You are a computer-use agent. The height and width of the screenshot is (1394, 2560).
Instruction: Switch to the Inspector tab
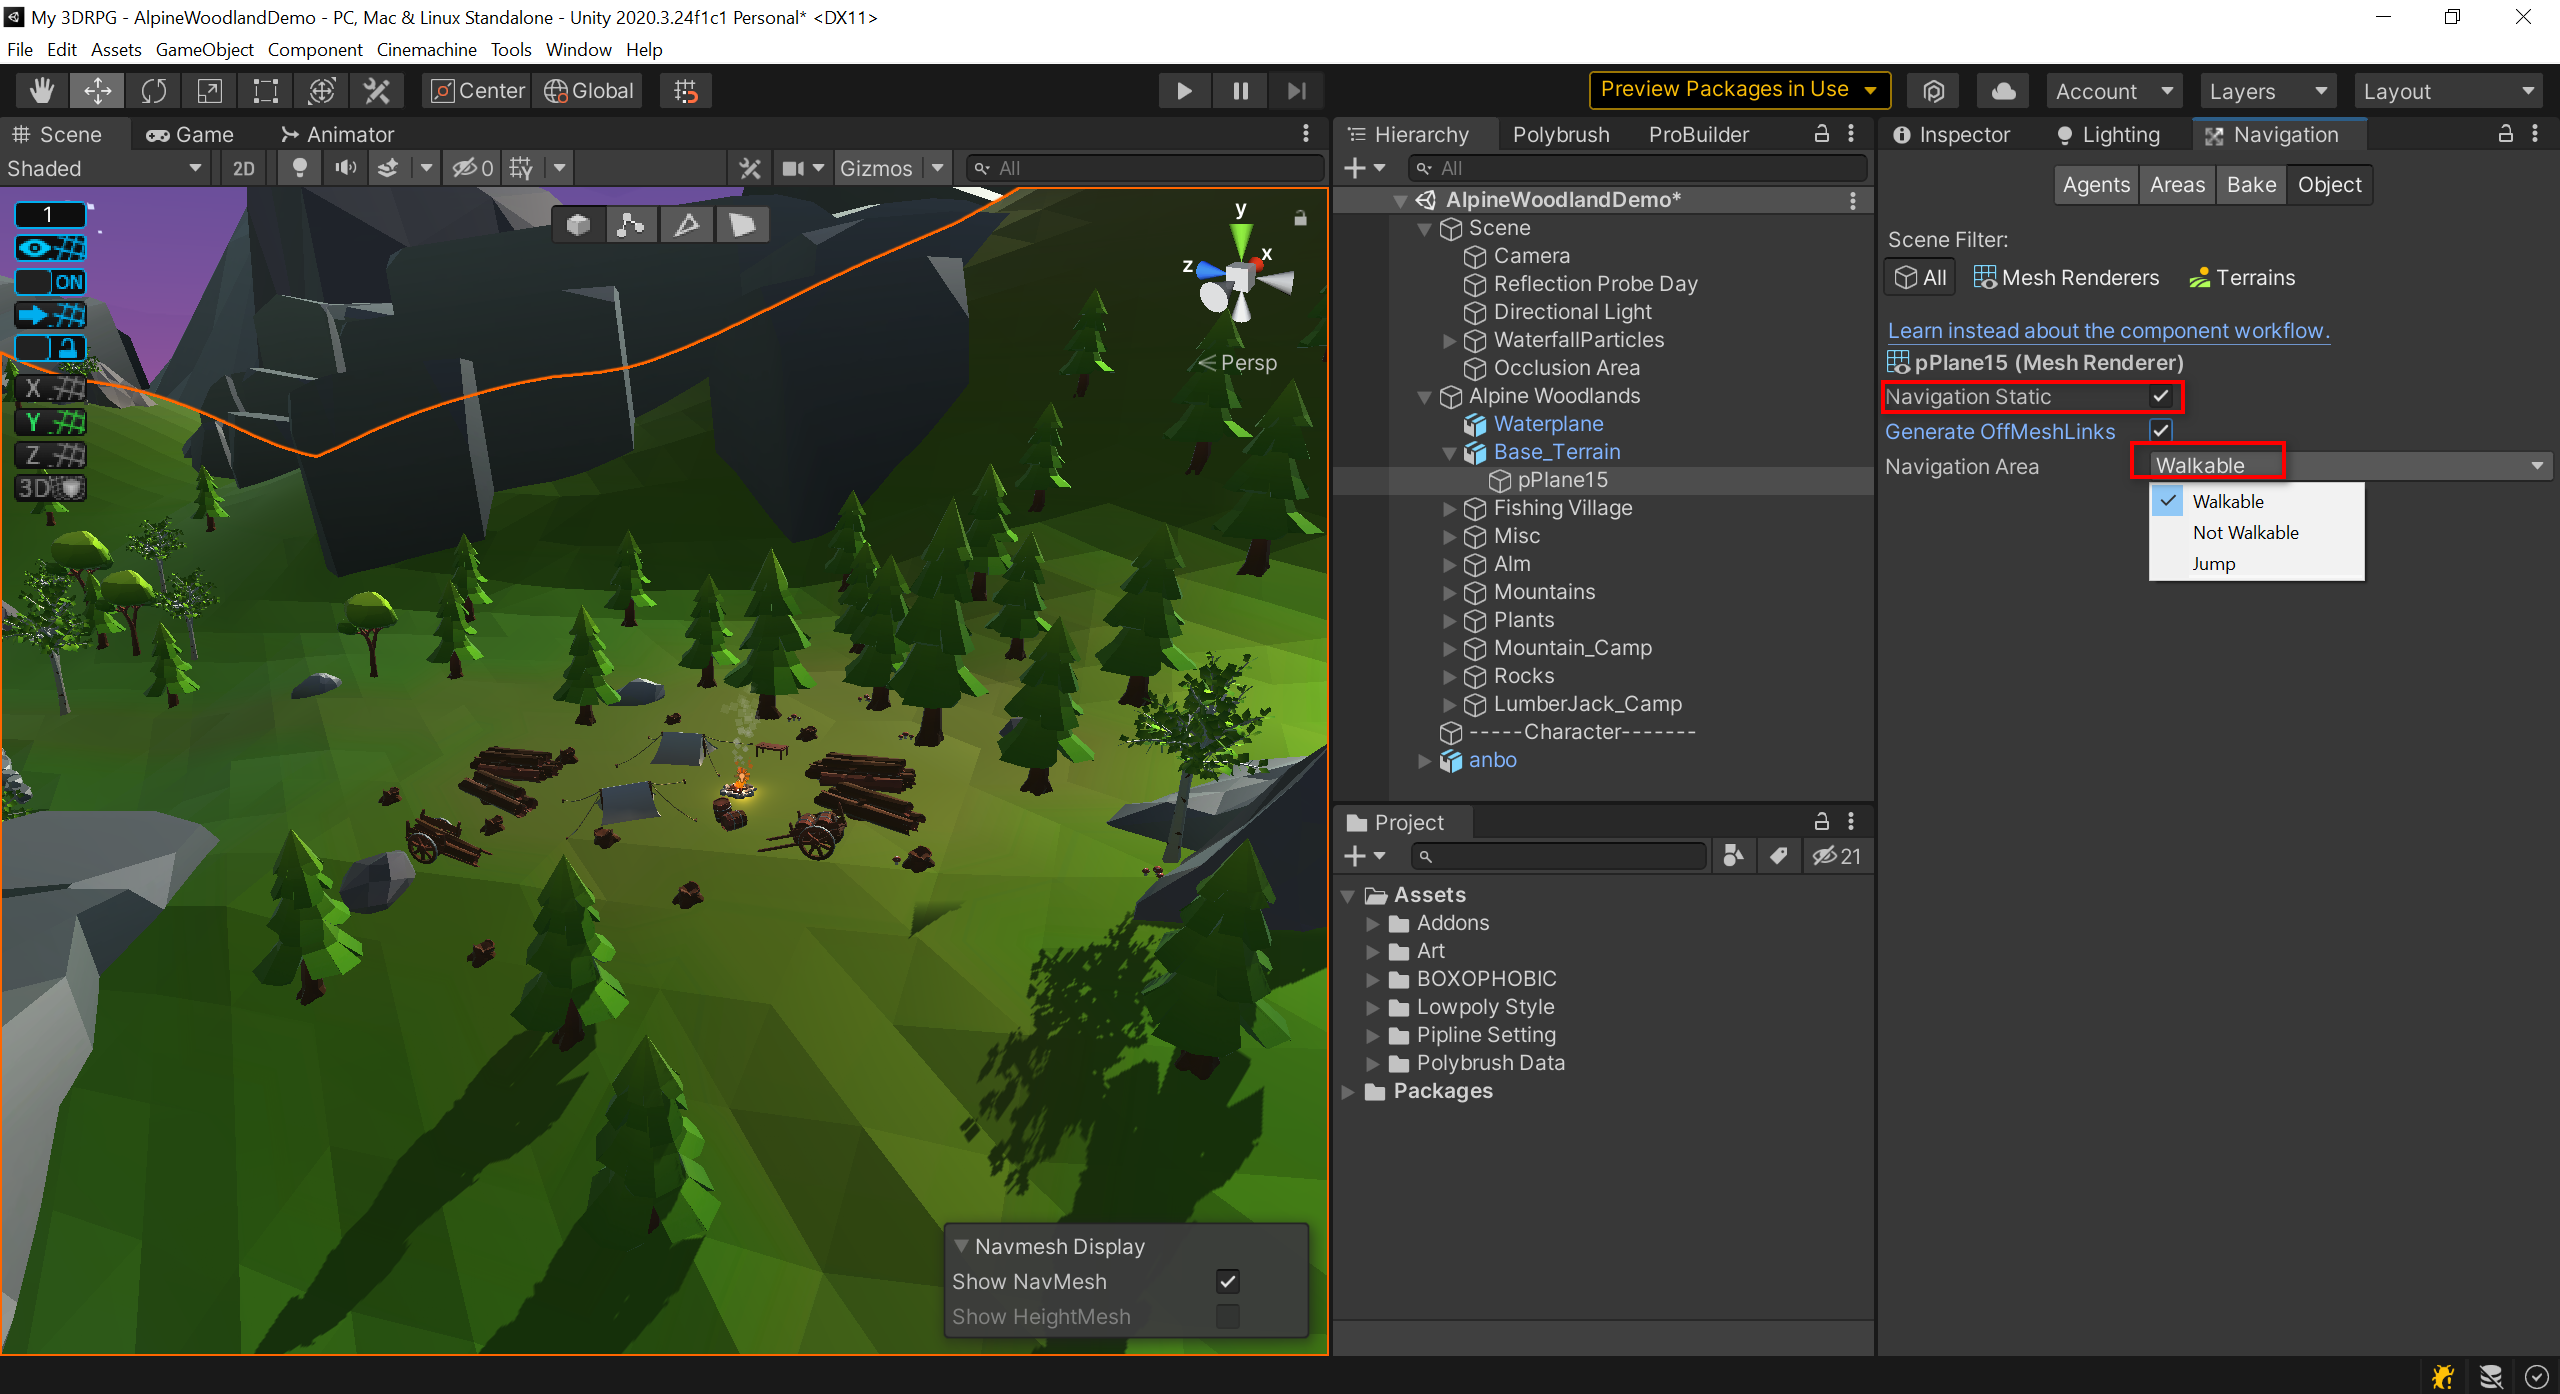[x=1951, y=134]
